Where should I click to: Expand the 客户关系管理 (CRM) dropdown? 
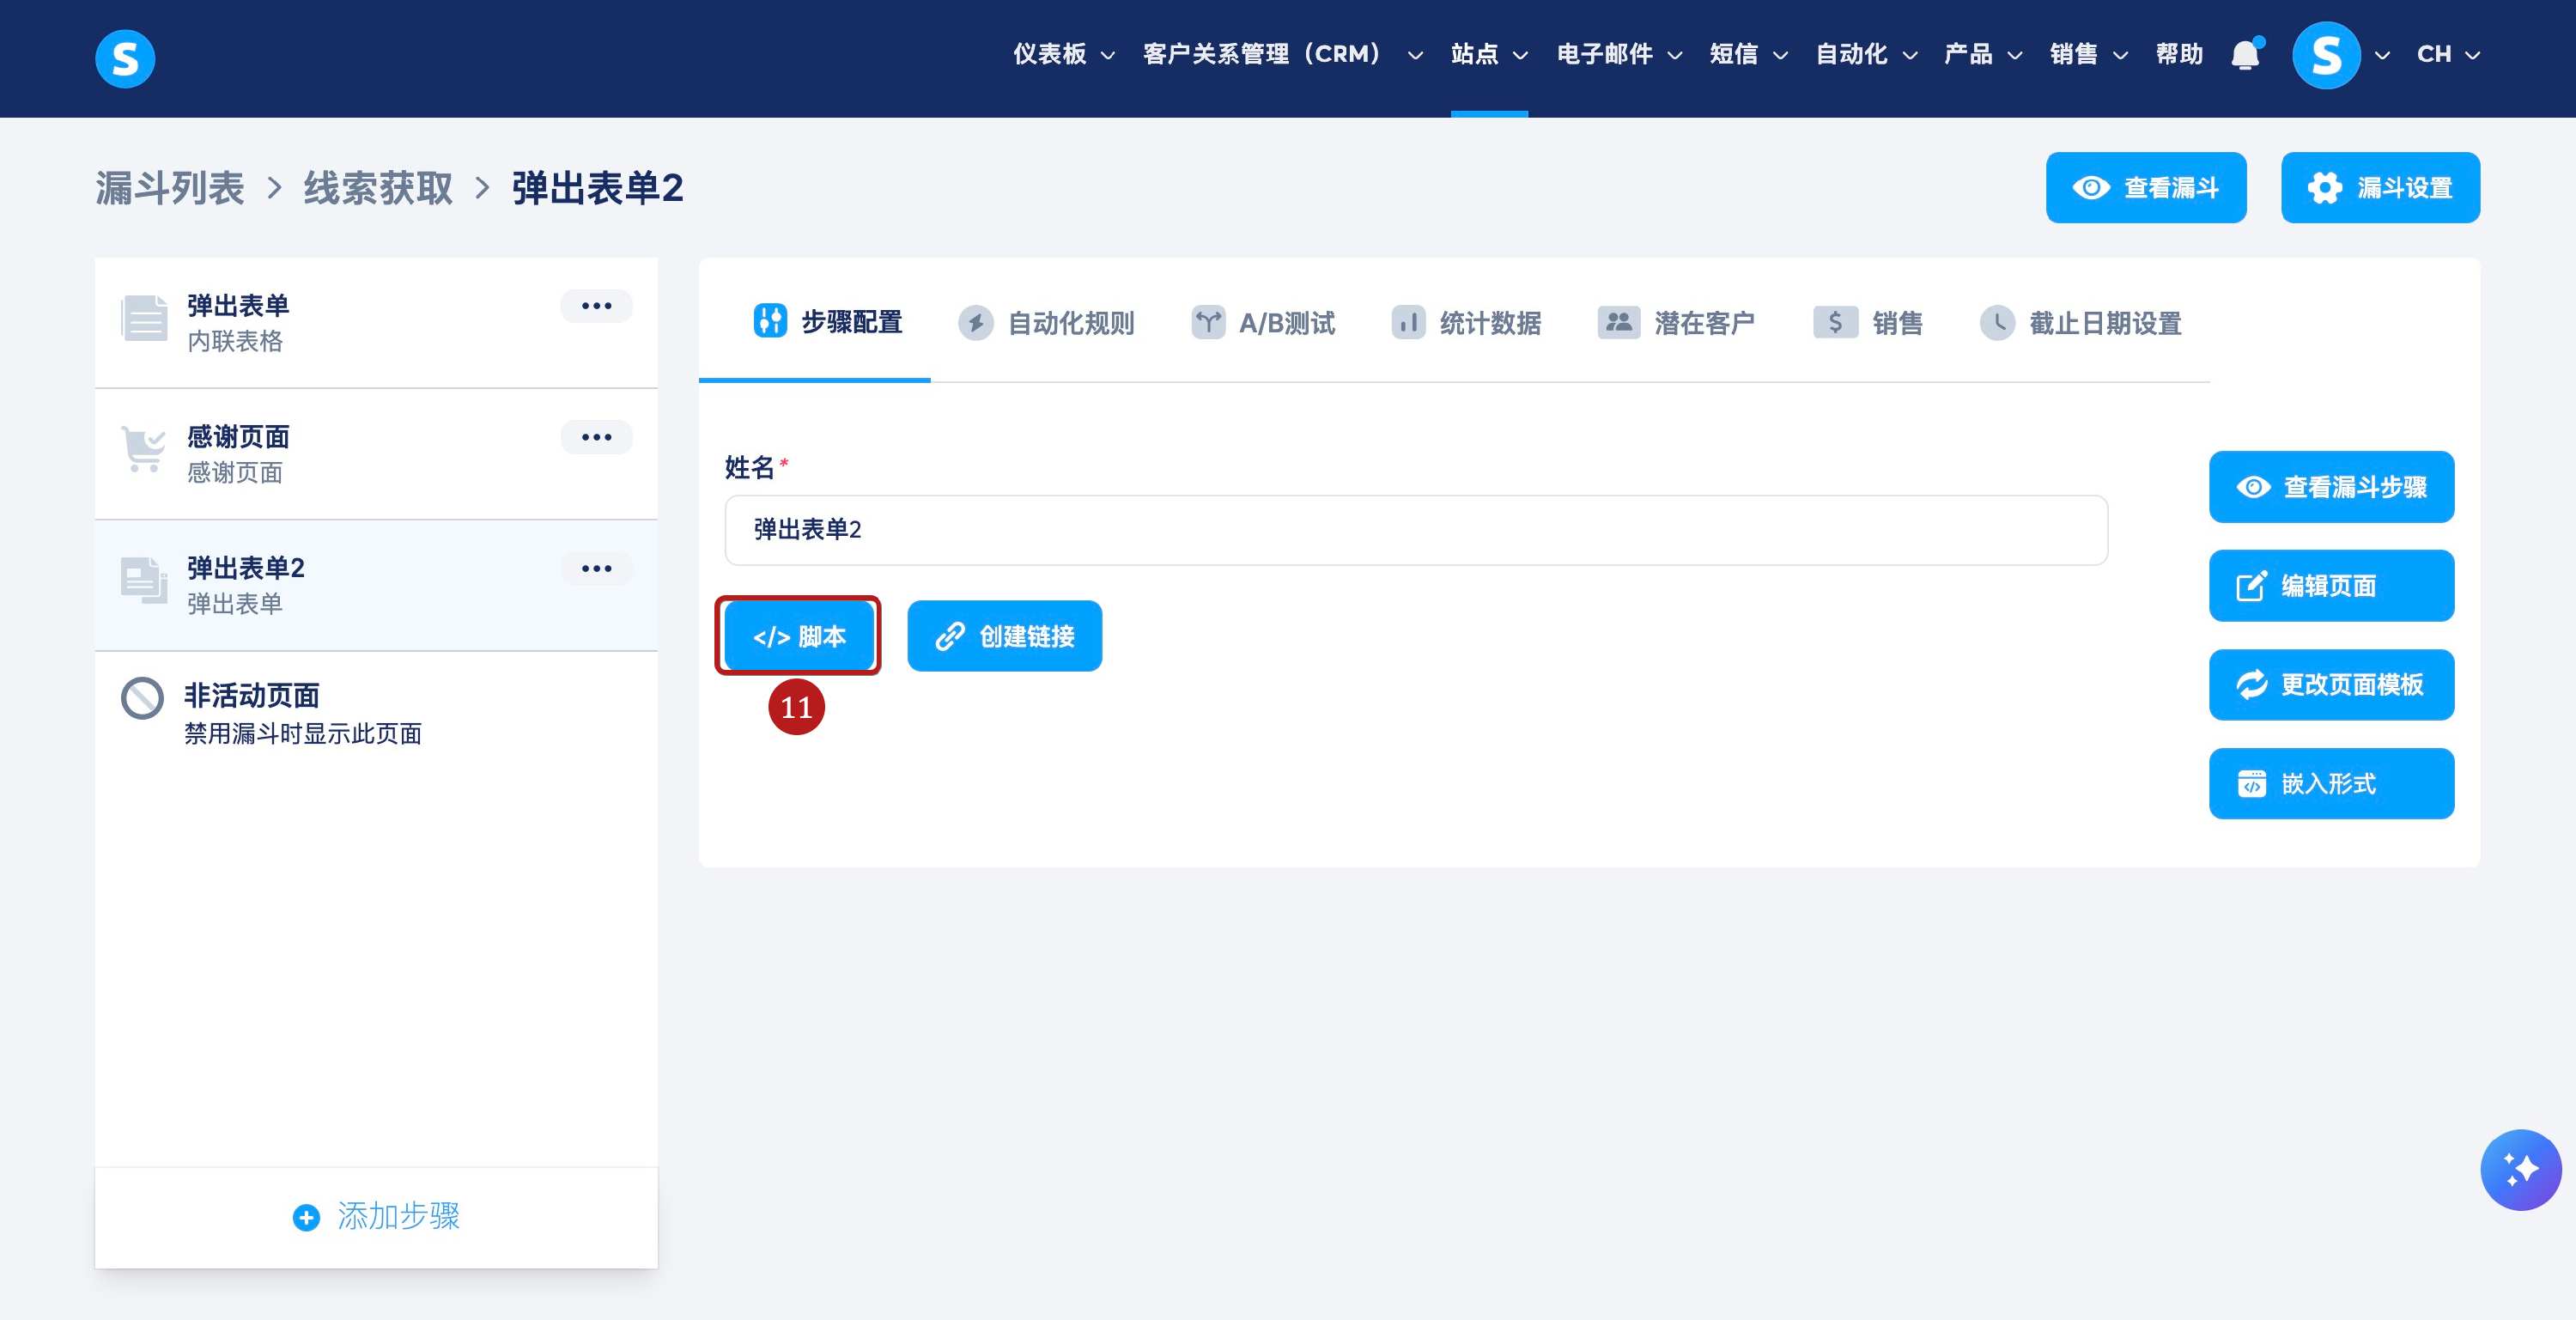point(1282,55)
